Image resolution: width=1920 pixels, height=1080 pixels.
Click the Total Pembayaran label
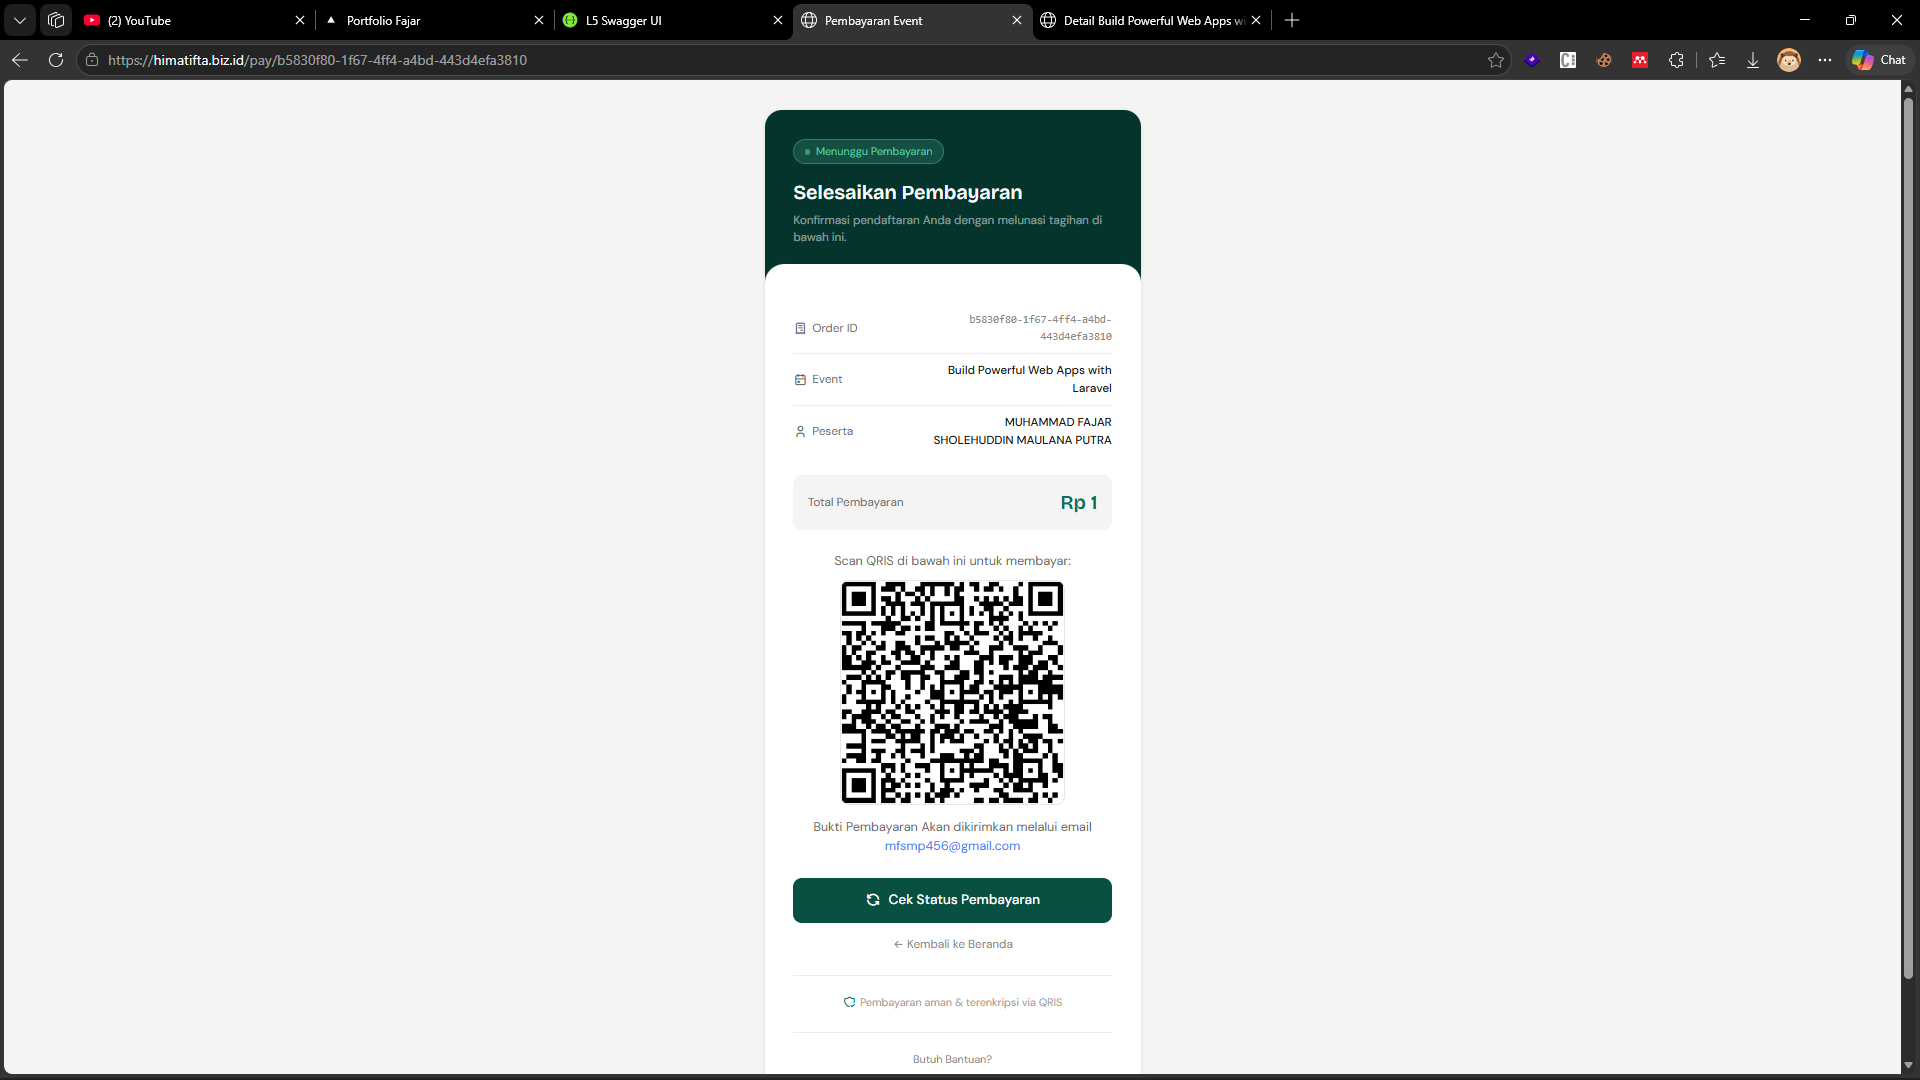[x=855, y=502]
